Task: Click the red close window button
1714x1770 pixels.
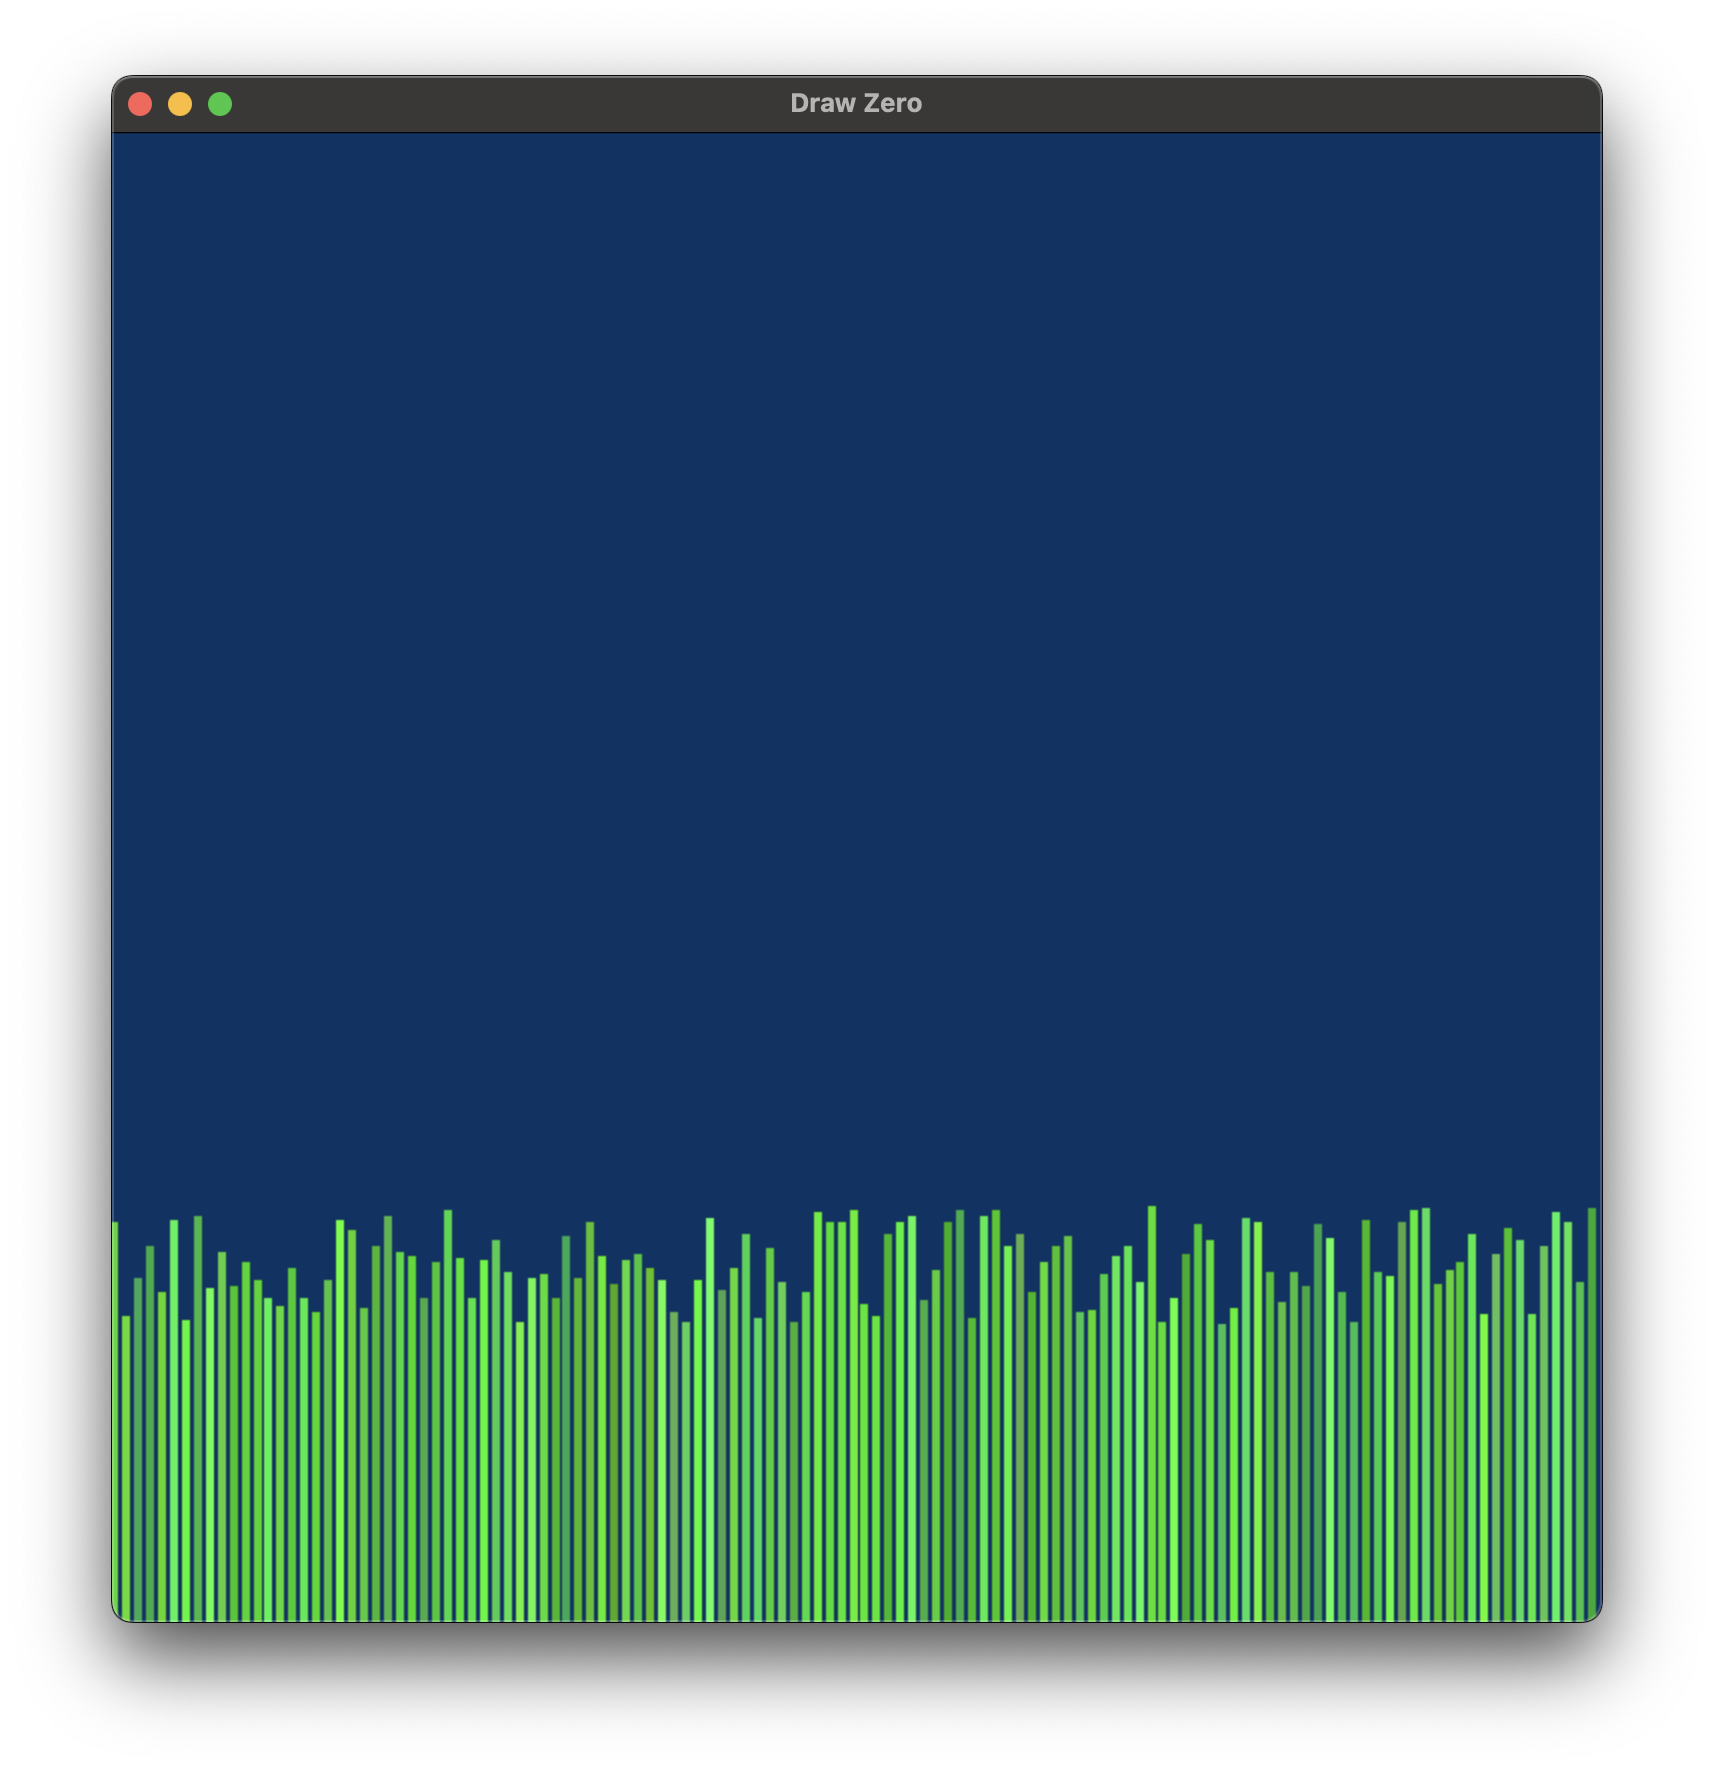Action: pyautogui.click(x=140, y=104)
